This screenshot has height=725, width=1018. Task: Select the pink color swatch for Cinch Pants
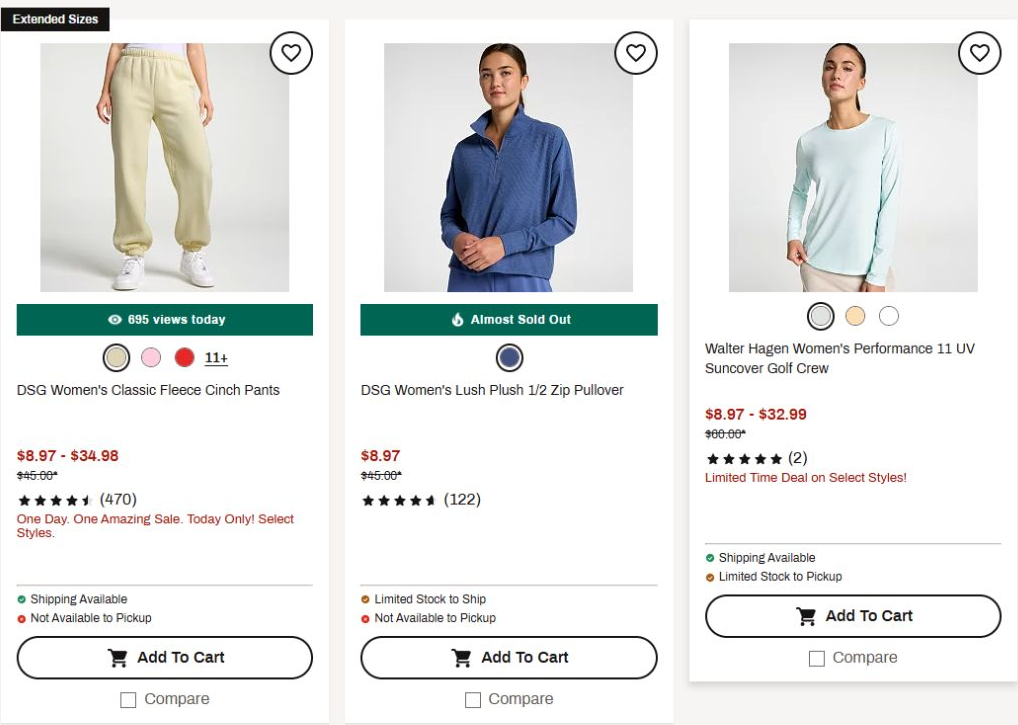(x=151, y=358)
